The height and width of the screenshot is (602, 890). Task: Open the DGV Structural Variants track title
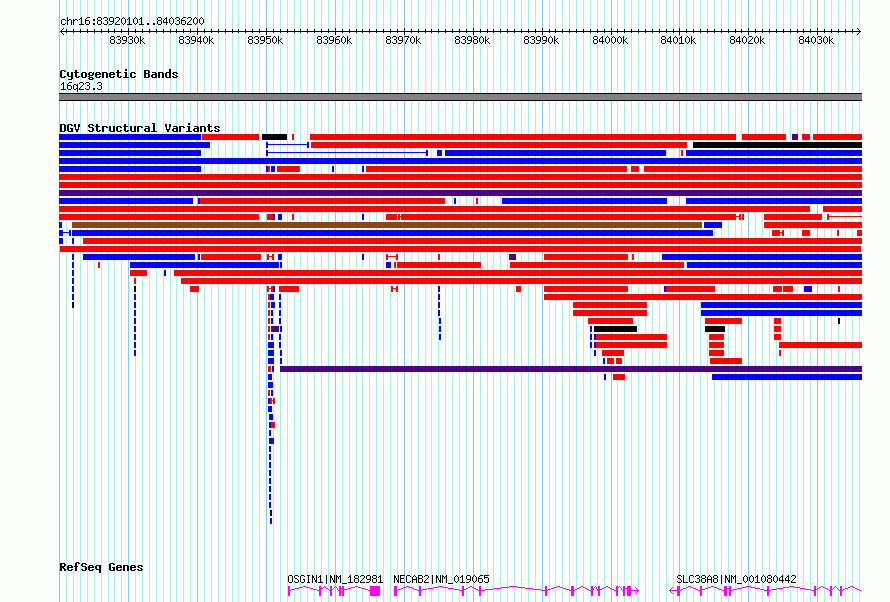140,128
